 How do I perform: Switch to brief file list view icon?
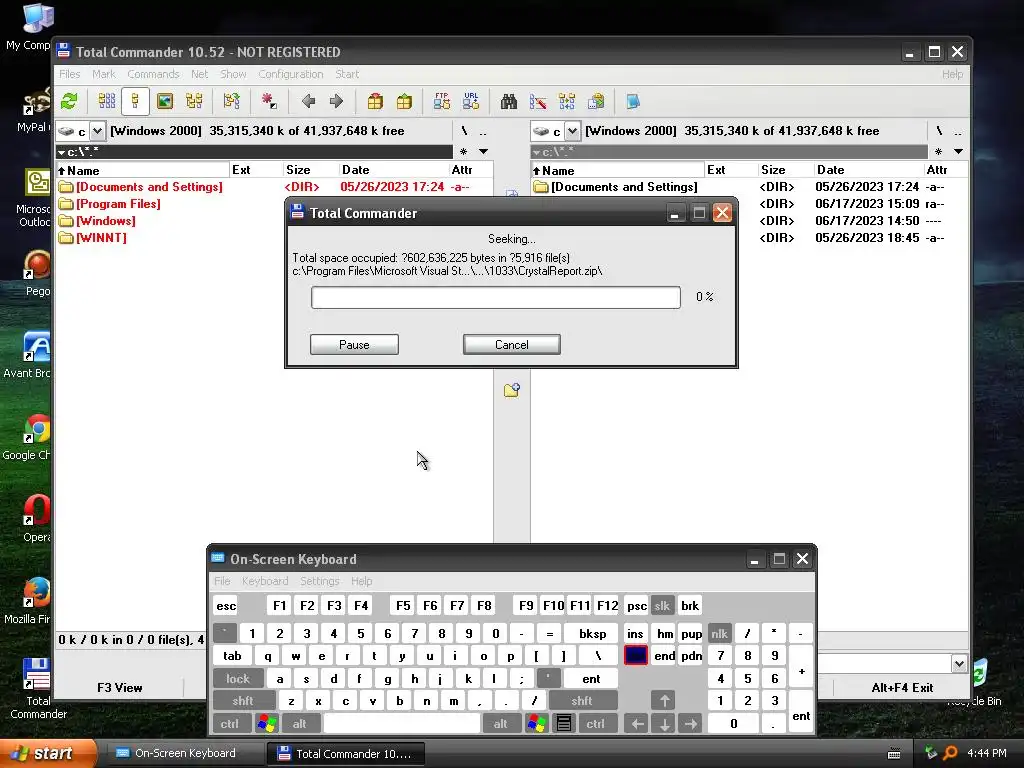(107, 101)
